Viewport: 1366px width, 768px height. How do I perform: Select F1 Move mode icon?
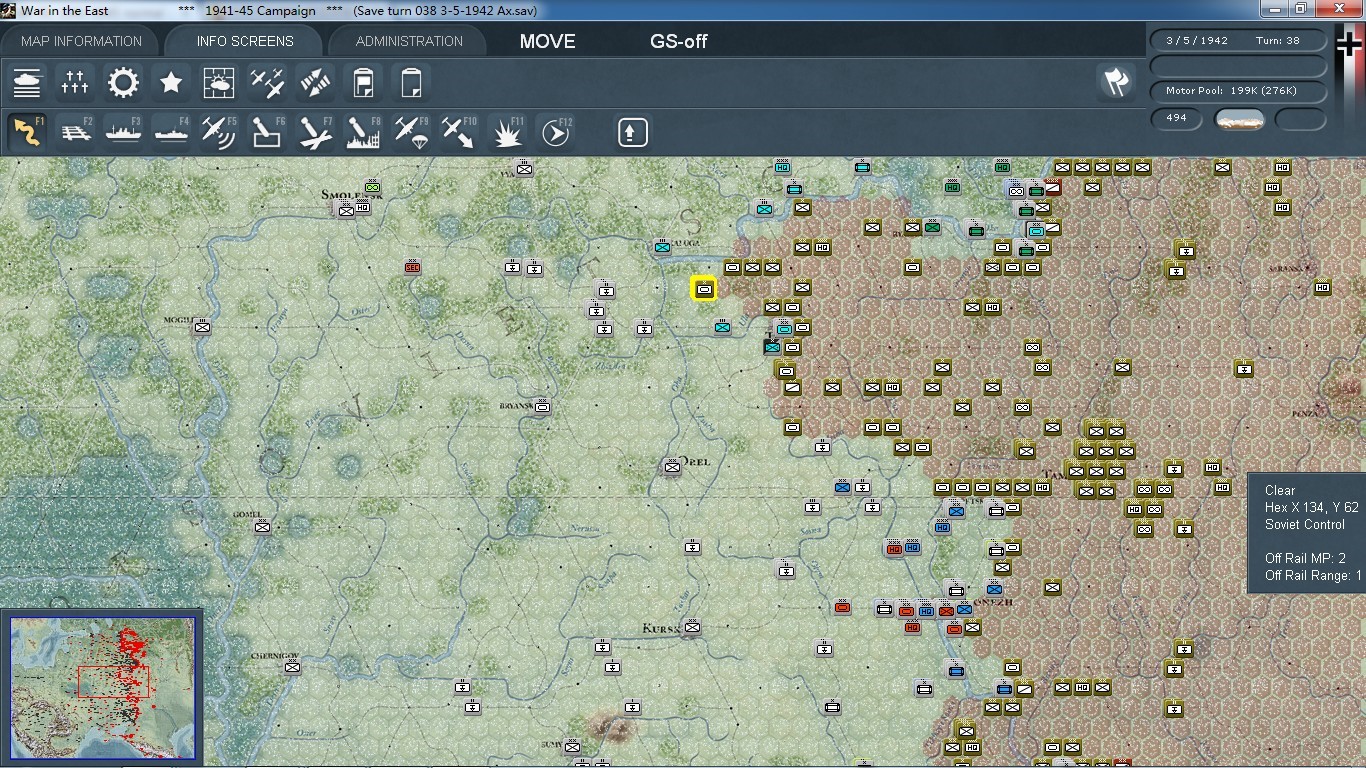pyautogui.click(x=27, y=132)
